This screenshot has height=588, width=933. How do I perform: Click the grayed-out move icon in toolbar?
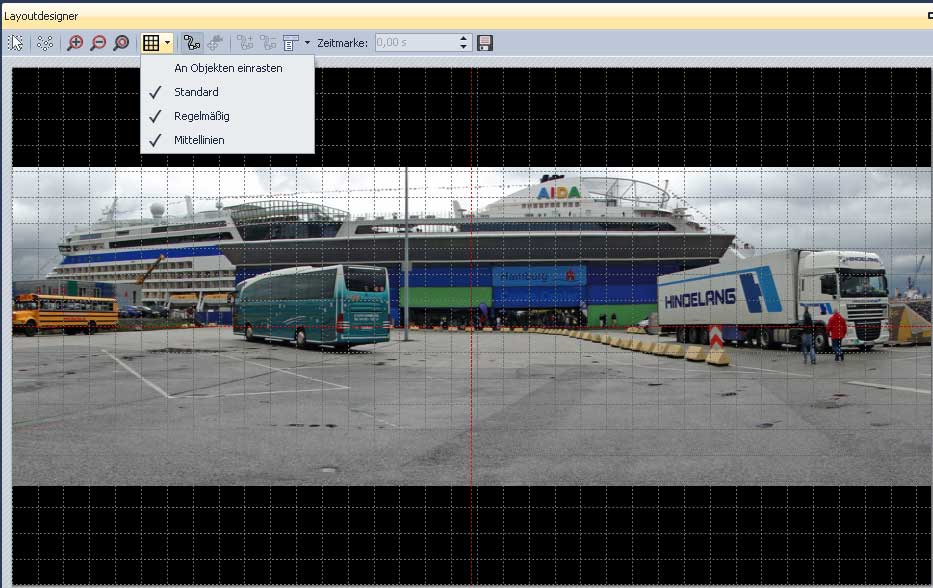click(x=215, y=43)
